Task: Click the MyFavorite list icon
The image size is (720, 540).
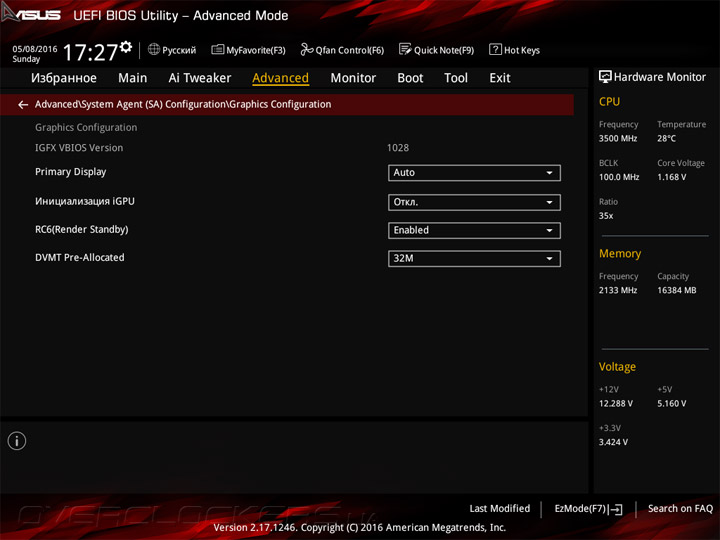Action: (x=217, y=49)
